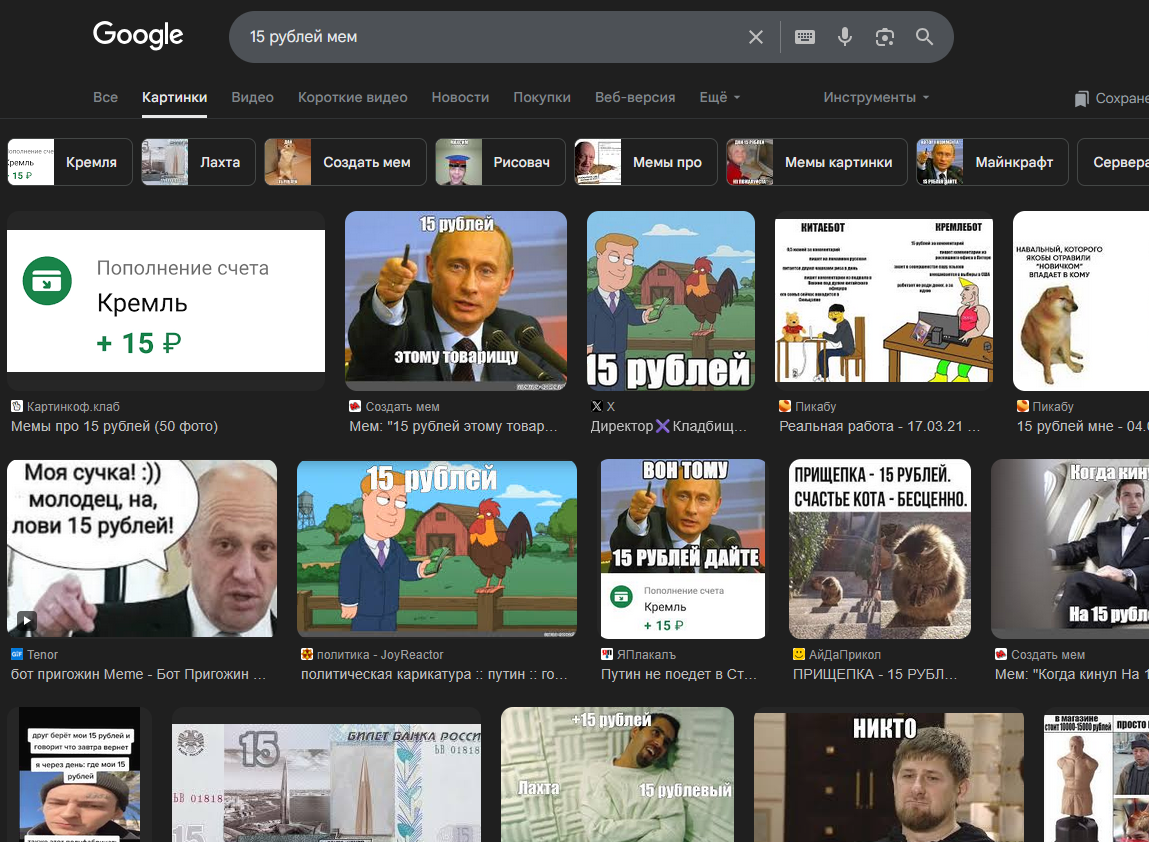This screenshot has width=1149, height=842.
Task: Start voice search with microphone icon
Action: pyautogui.click(x=845, y=37)
